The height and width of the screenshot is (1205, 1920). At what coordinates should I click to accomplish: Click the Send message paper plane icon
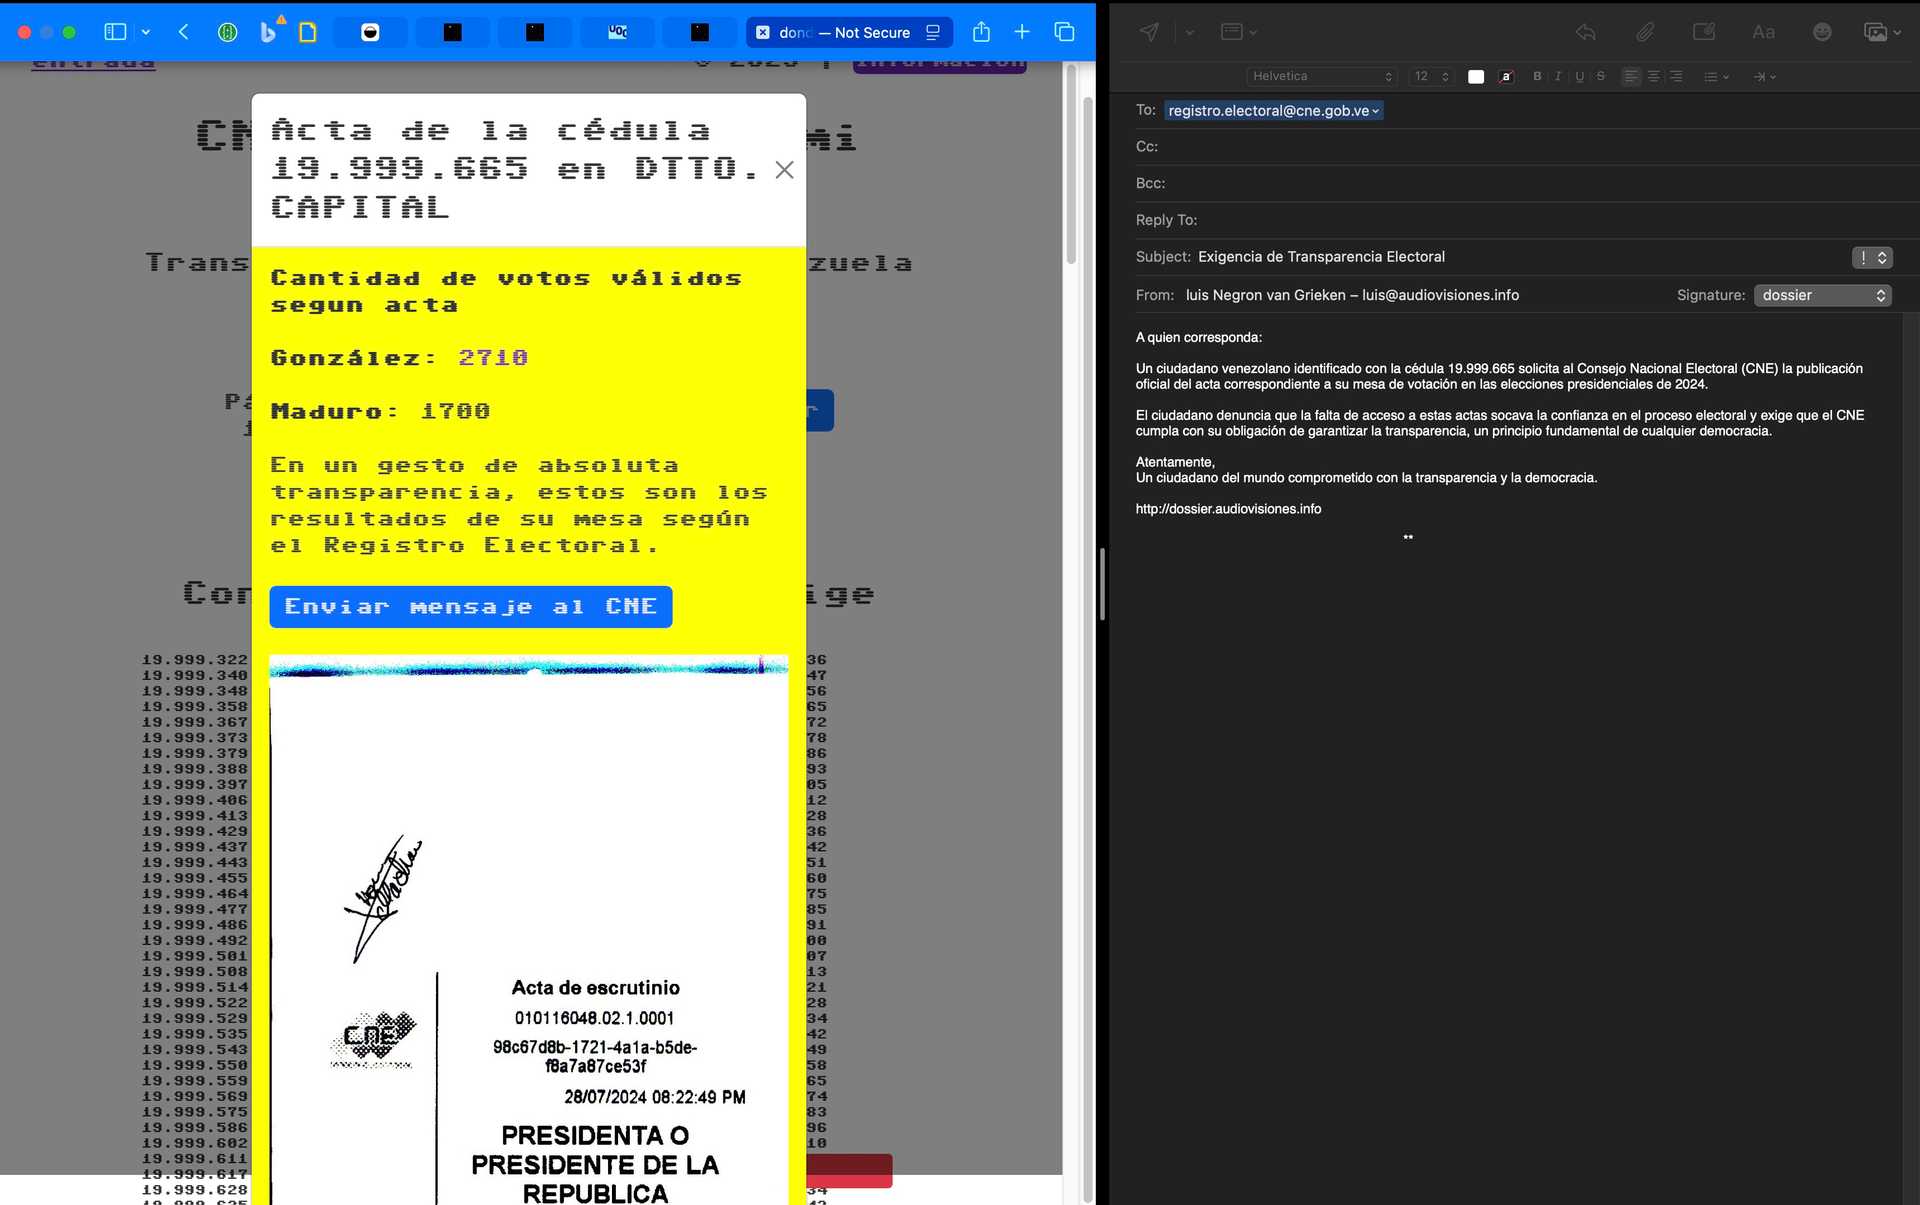(1149, 32)
